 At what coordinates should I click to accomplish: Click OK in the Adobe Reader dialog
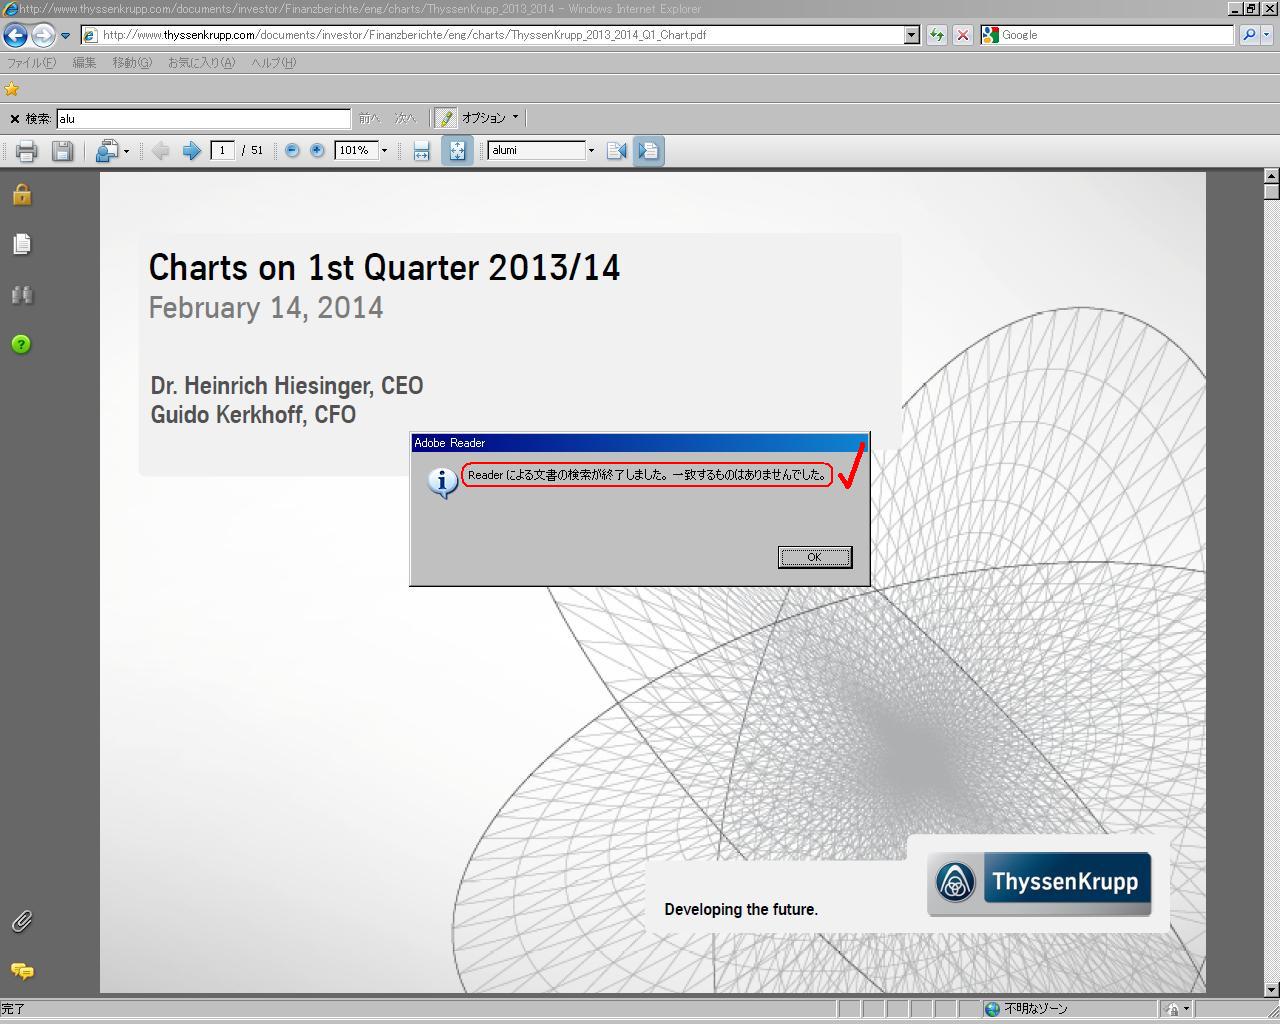tap(815, 557)
